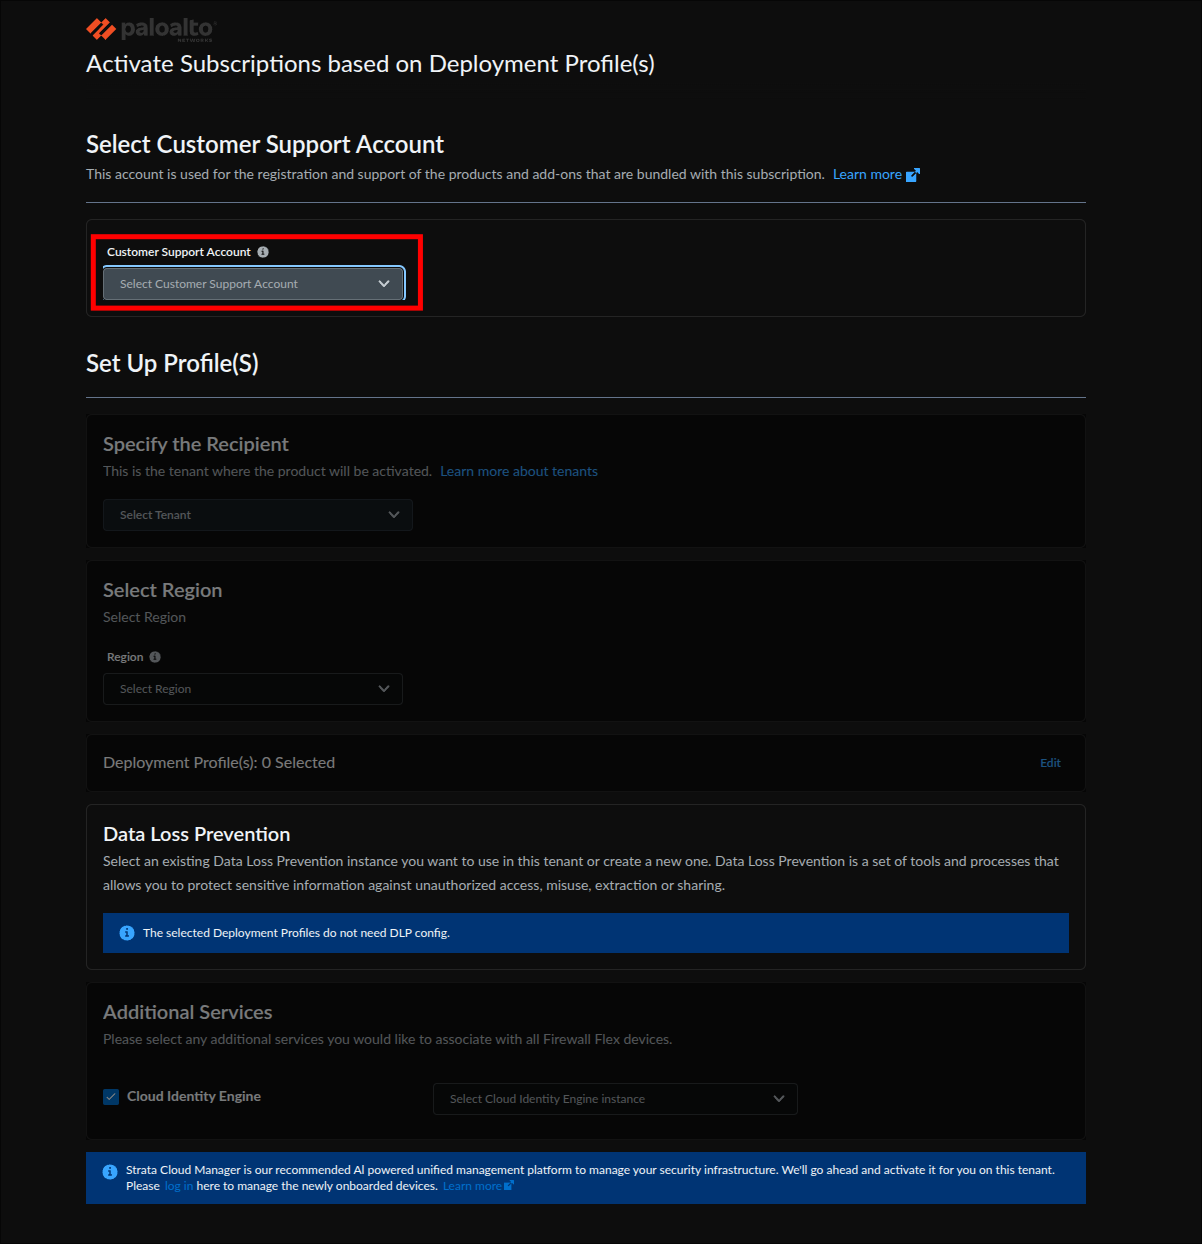Image resolution: width=1202 pixels, height=1244 pixels.
Task: Click the Set Up Profile(S) heading
Action: (x=172, y=363)
